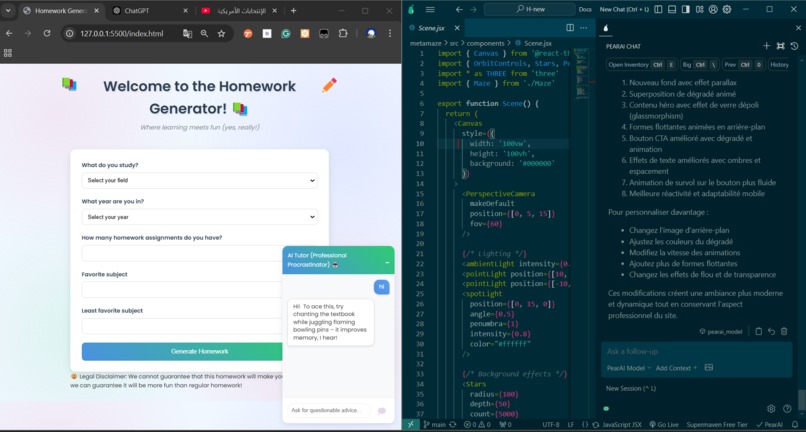Click the Ask a follow-up input
Screen dimensions: 806x432
[699, 351]
